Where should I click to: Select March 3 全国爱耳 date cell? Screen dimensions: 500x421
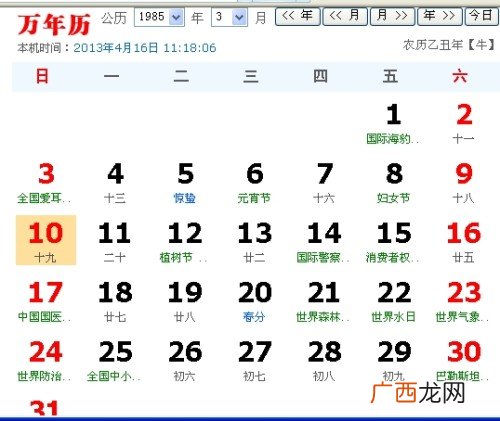pos(46,182)
